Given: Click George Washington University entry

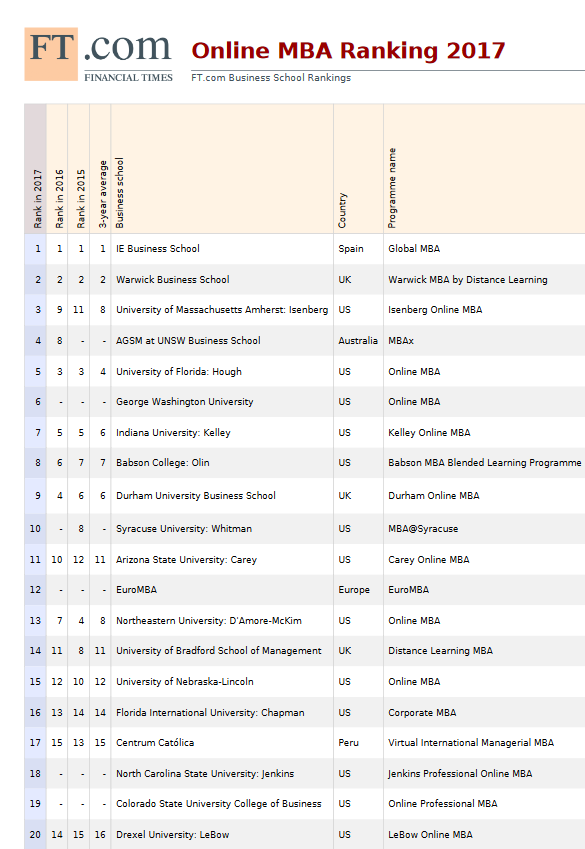Looking at the screenshot, I should [x=185, y=402].
